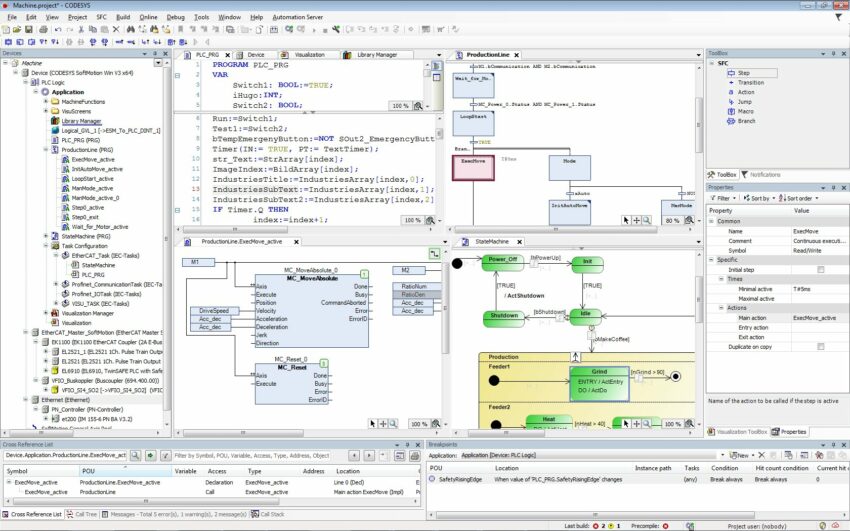Click the Undo arrow icon in the toolbar
The height and width of the screenshot is (531, 850).
point(58,29)
